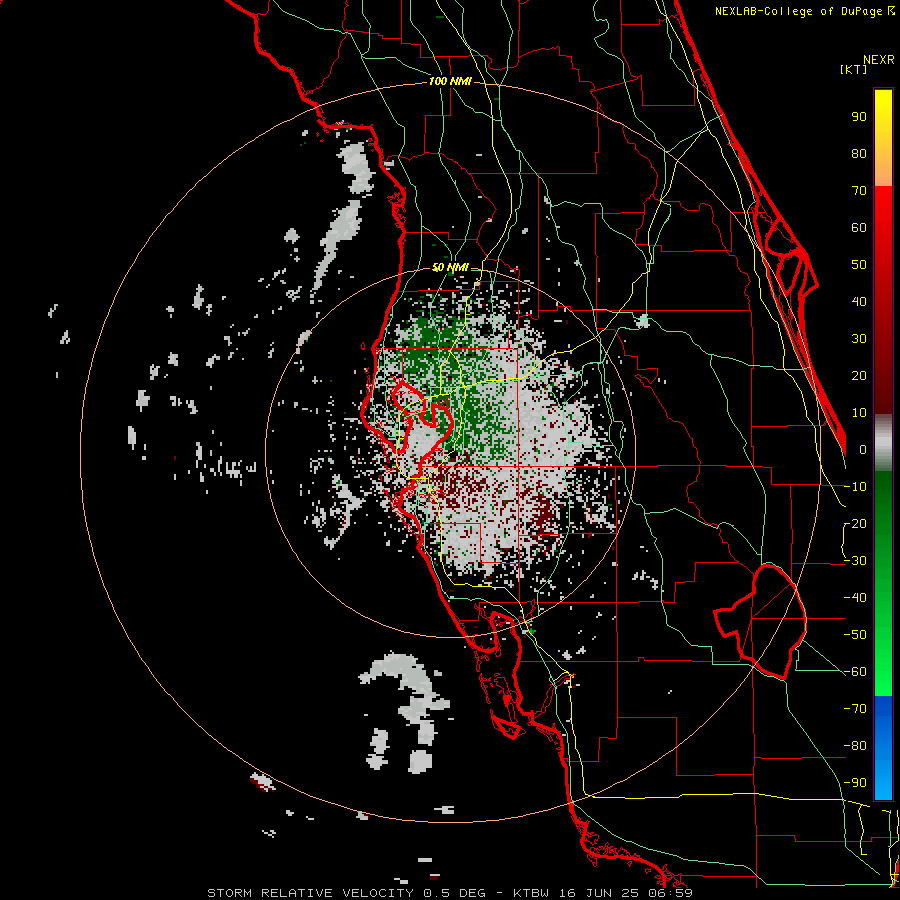The height and width of the screenshot is (900, 900).
Task: Click the -50 scale value
Action: tap(855, 635)
